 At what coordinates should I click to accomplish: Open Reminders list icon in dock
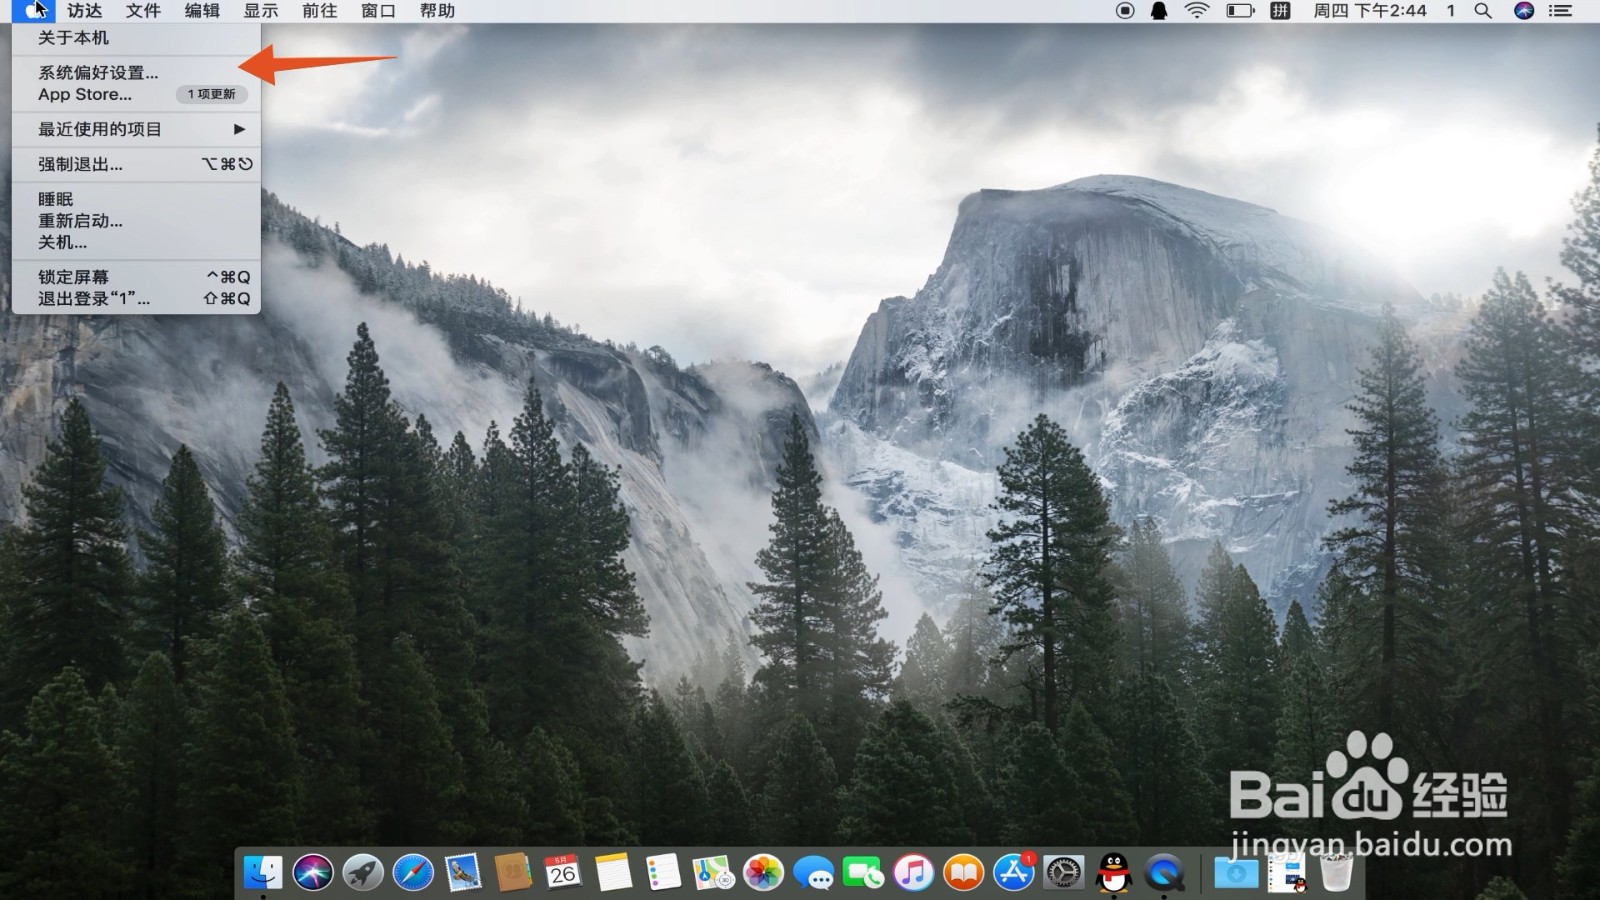tap(663, 873)
